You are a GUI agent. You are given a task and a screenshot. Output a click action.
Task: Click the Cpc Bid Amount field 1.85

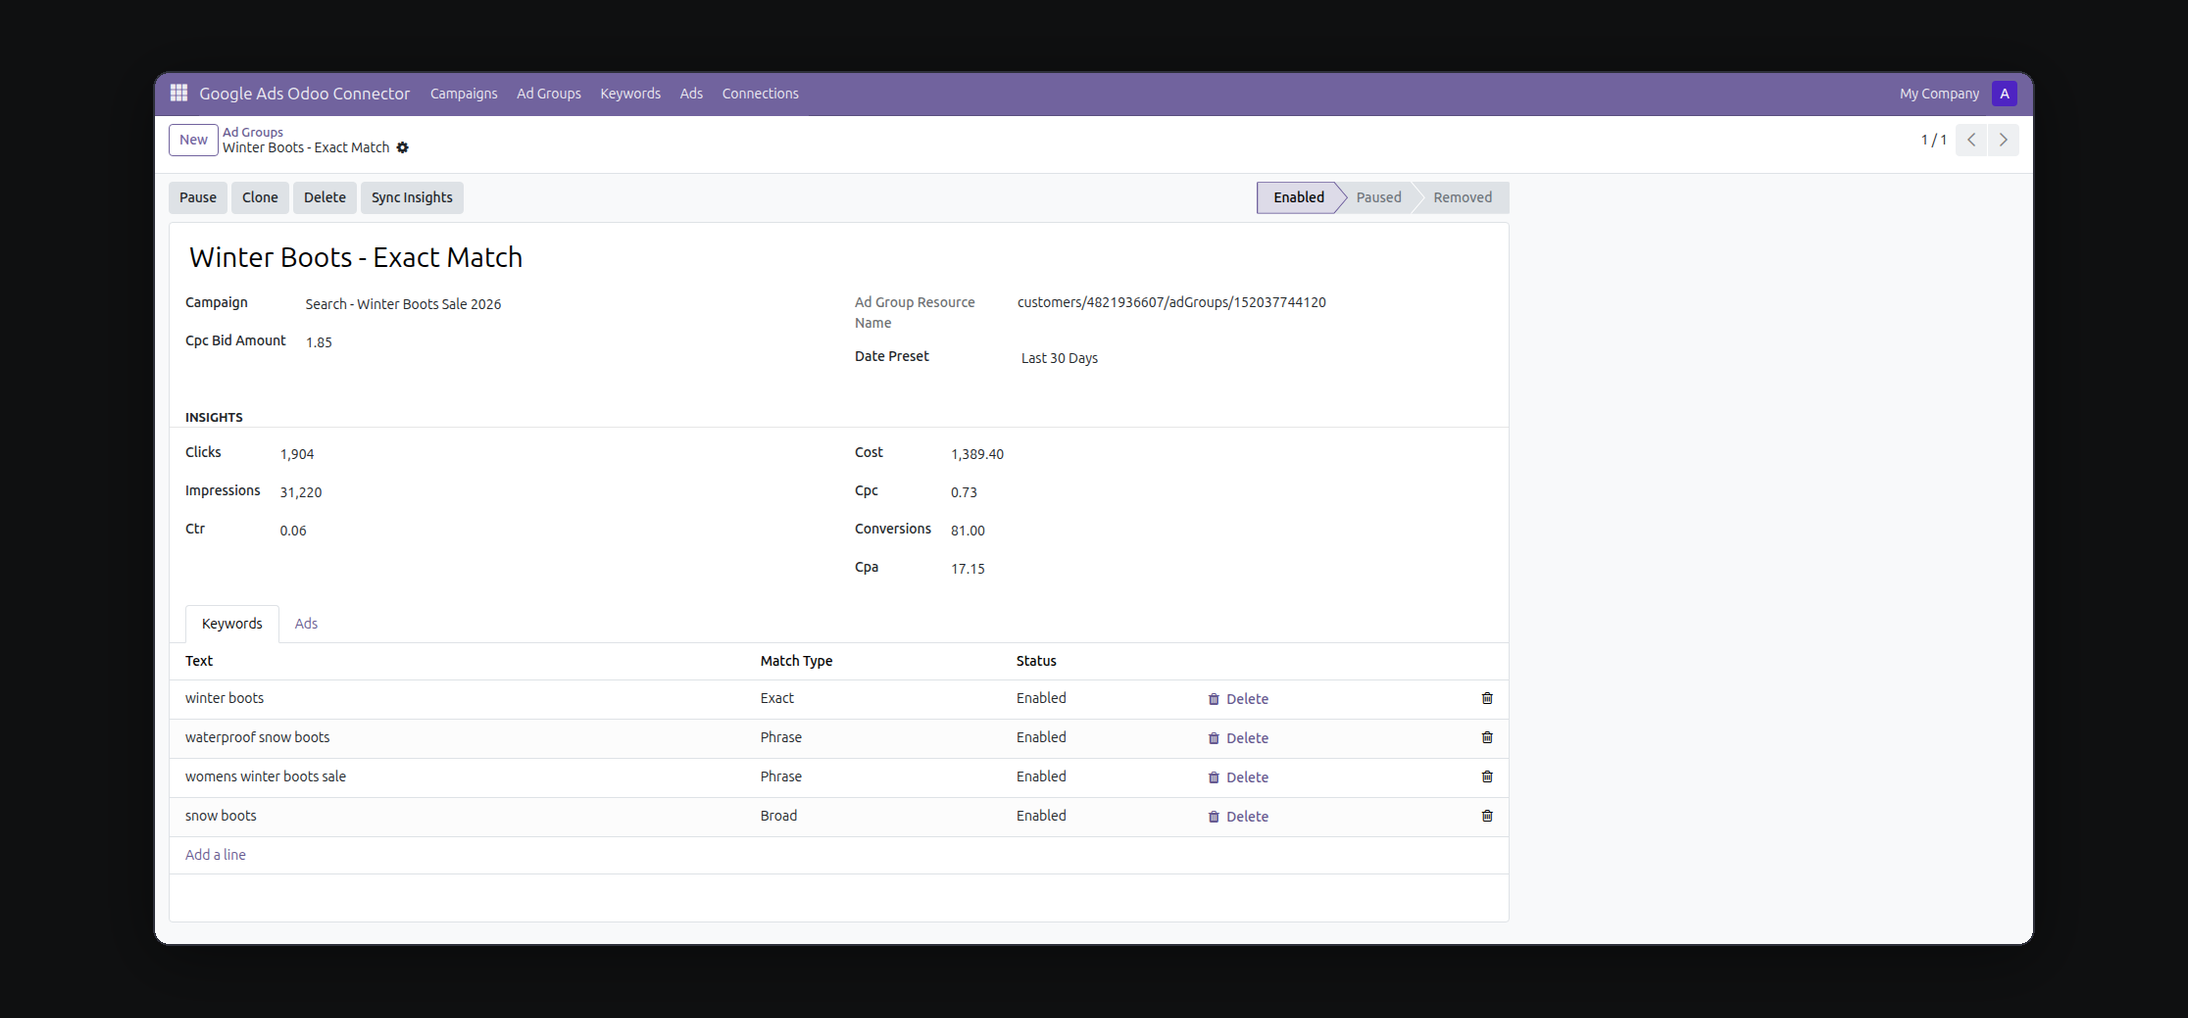click(318, 342)
